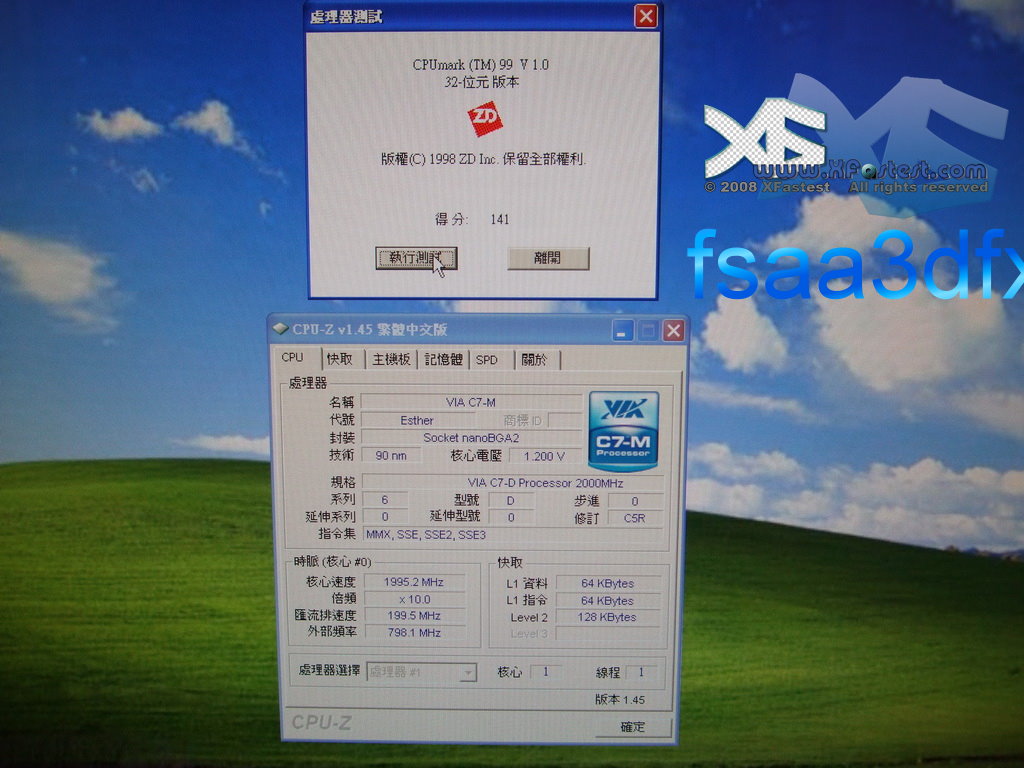Switch to the 快取 tab
This screenshot has width=1024, height=768.
[340, 359]
